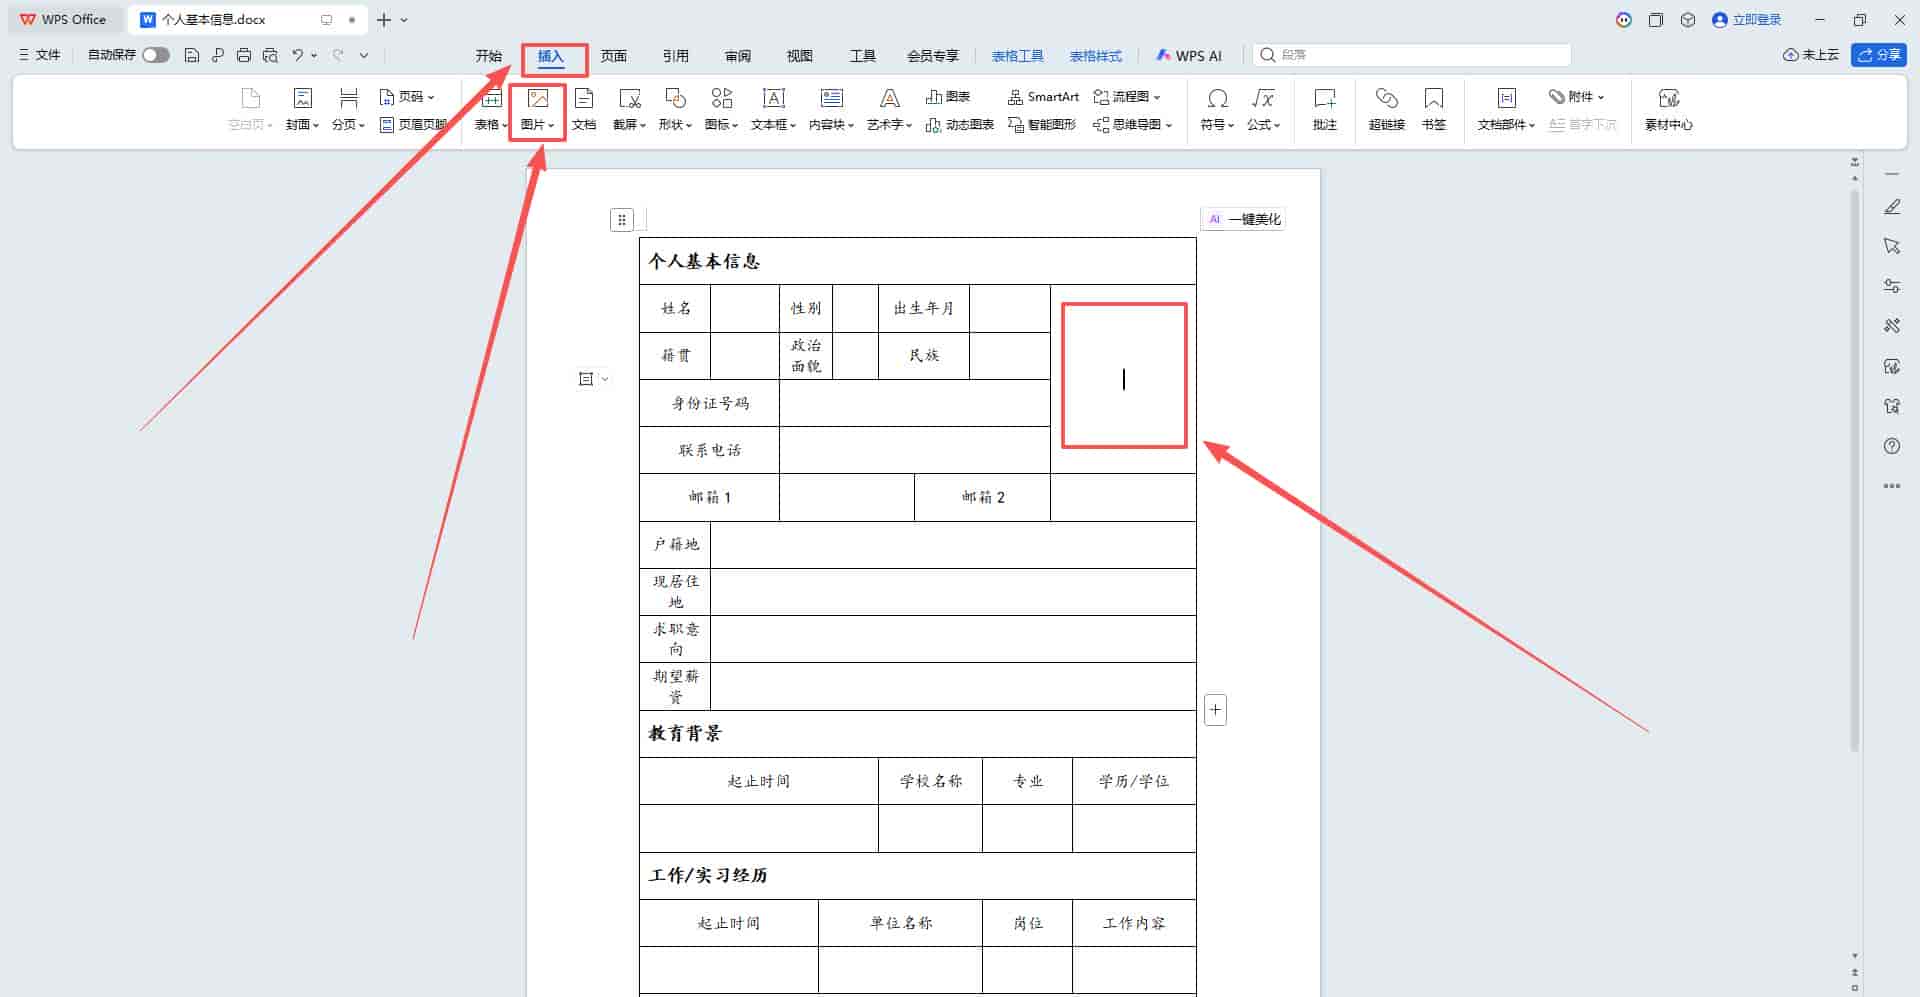The width and height of the screenshot is (1920, 997).
Task: Switch to the 工具 ribbon tab
Action: pyautogui.click(x=862, y=56)
